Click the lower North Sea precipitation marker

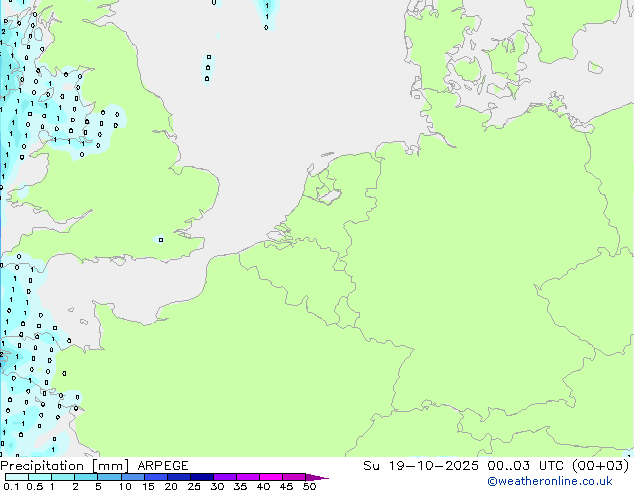[x=207, y=77]
